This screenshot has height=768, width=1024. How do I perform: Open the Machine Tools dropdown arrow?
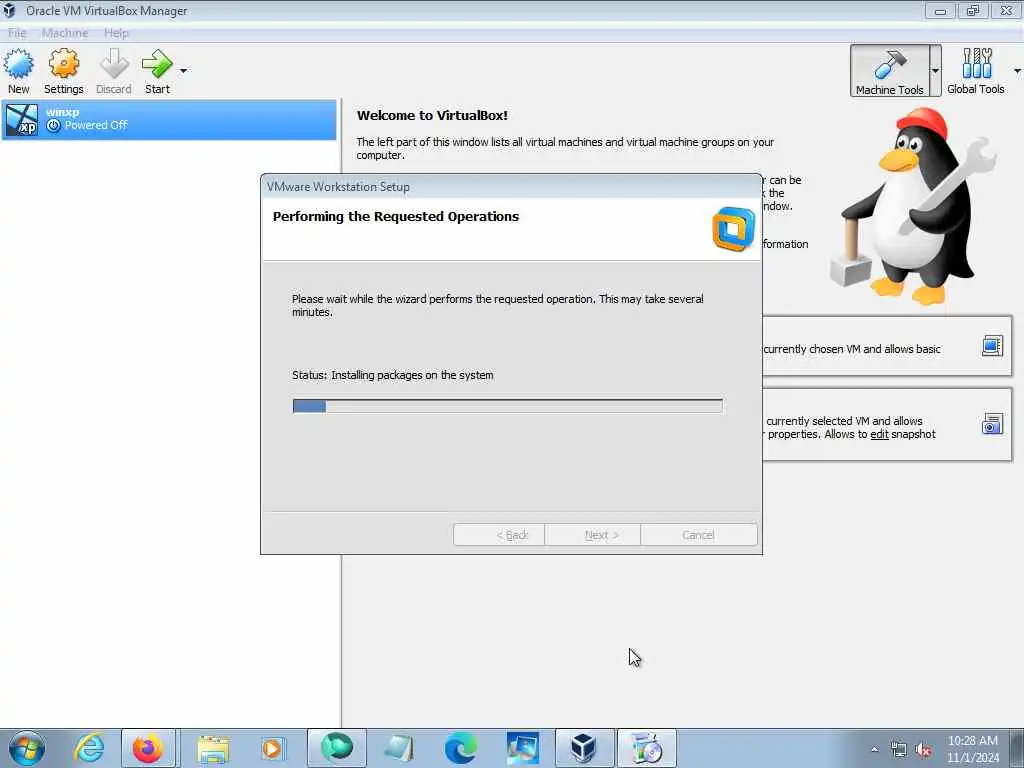click(935, 71)
